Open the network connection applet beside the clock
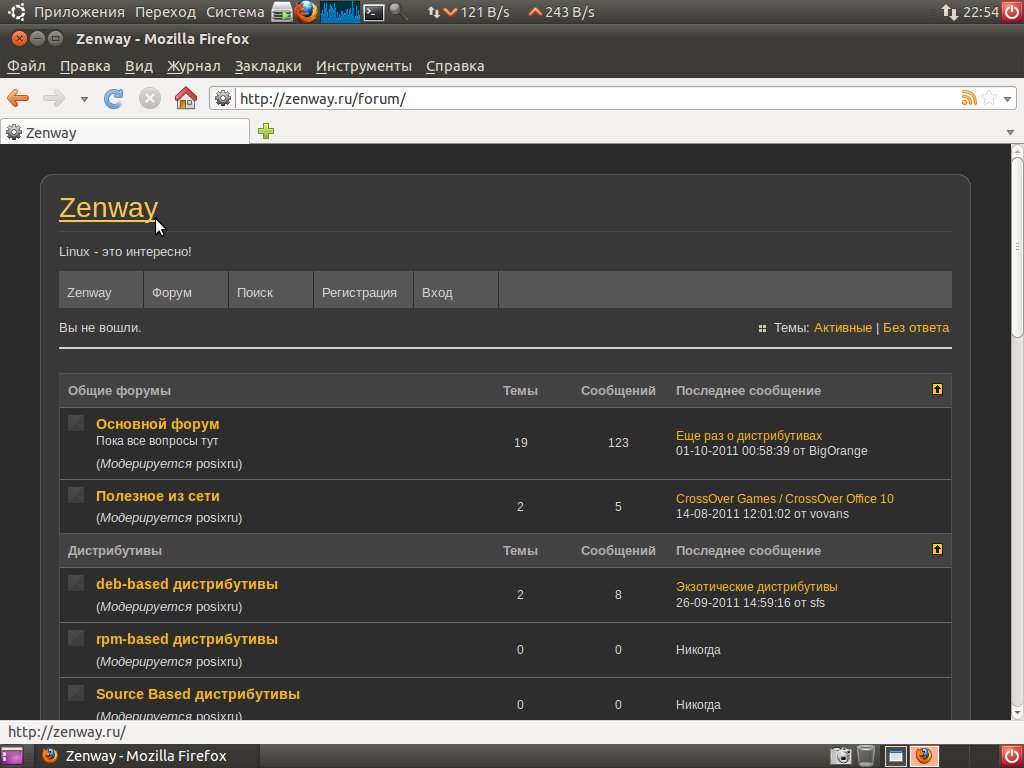1024x768 pixels. click(950, 12)
